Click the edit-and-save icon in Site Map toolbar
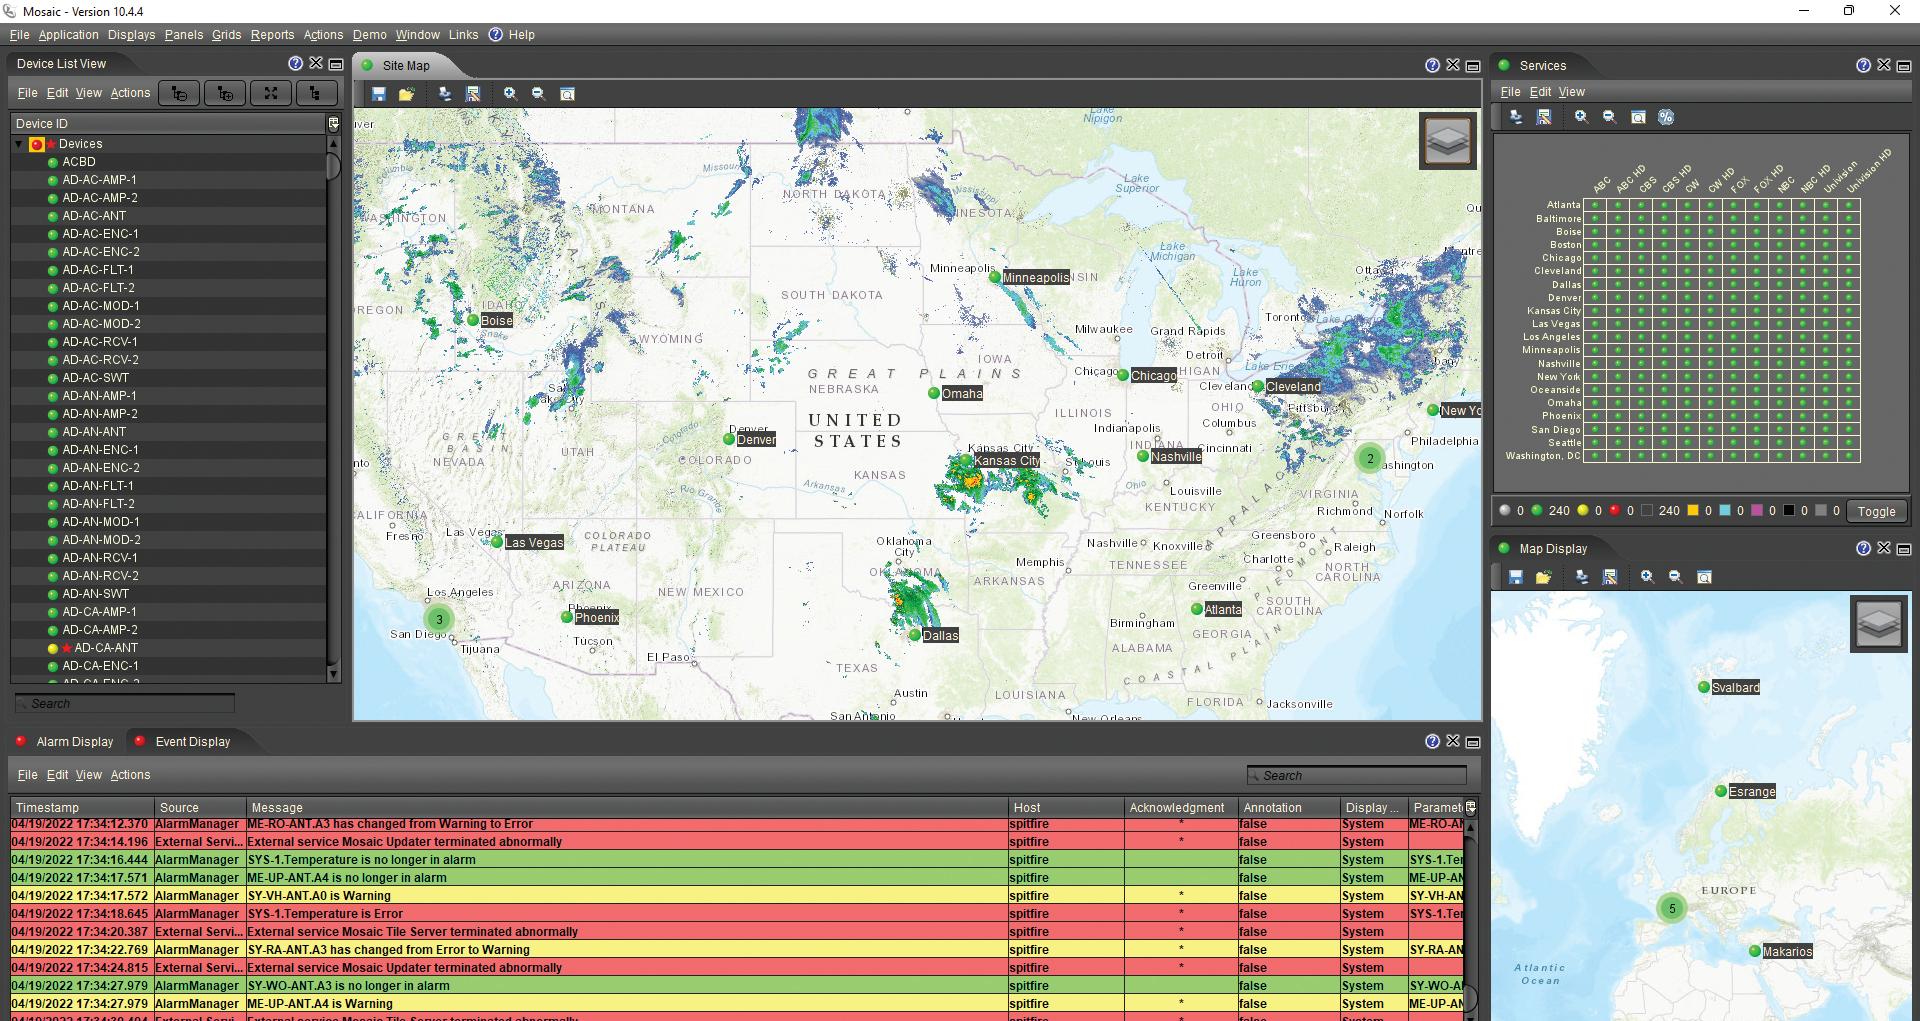Image resolution: width=1920 pixels, height=1021 pixels. pos(473,94)
